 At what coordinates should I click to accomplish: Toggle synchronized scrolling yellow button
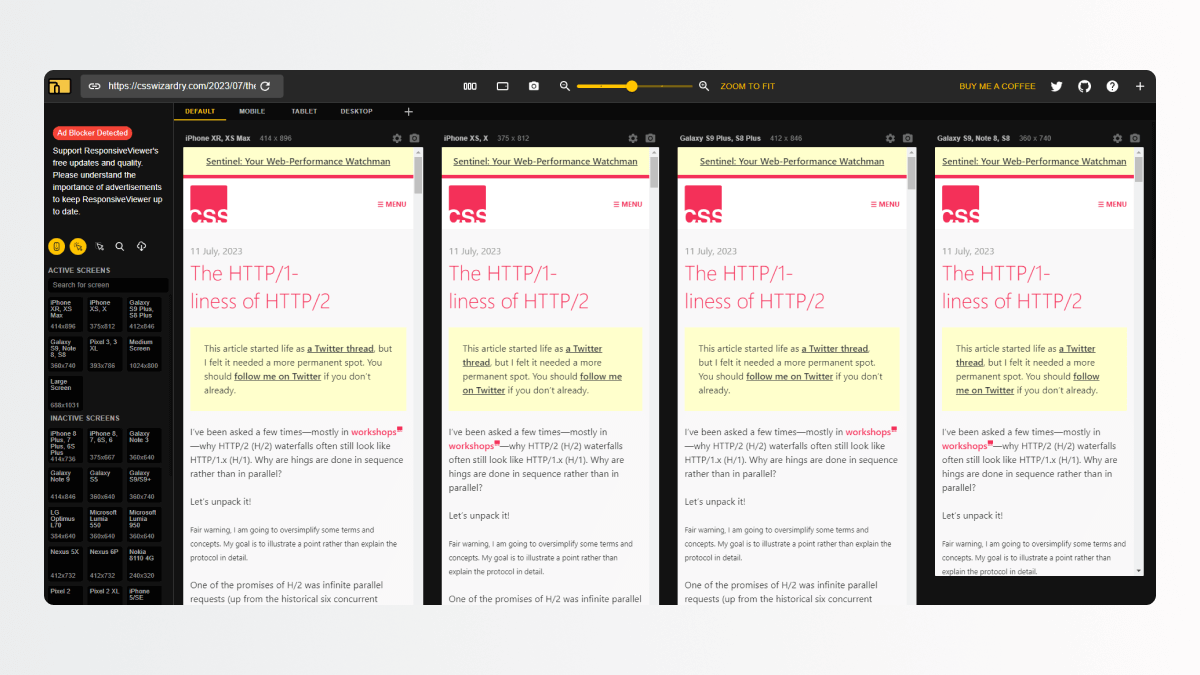(x=78, y=245)
